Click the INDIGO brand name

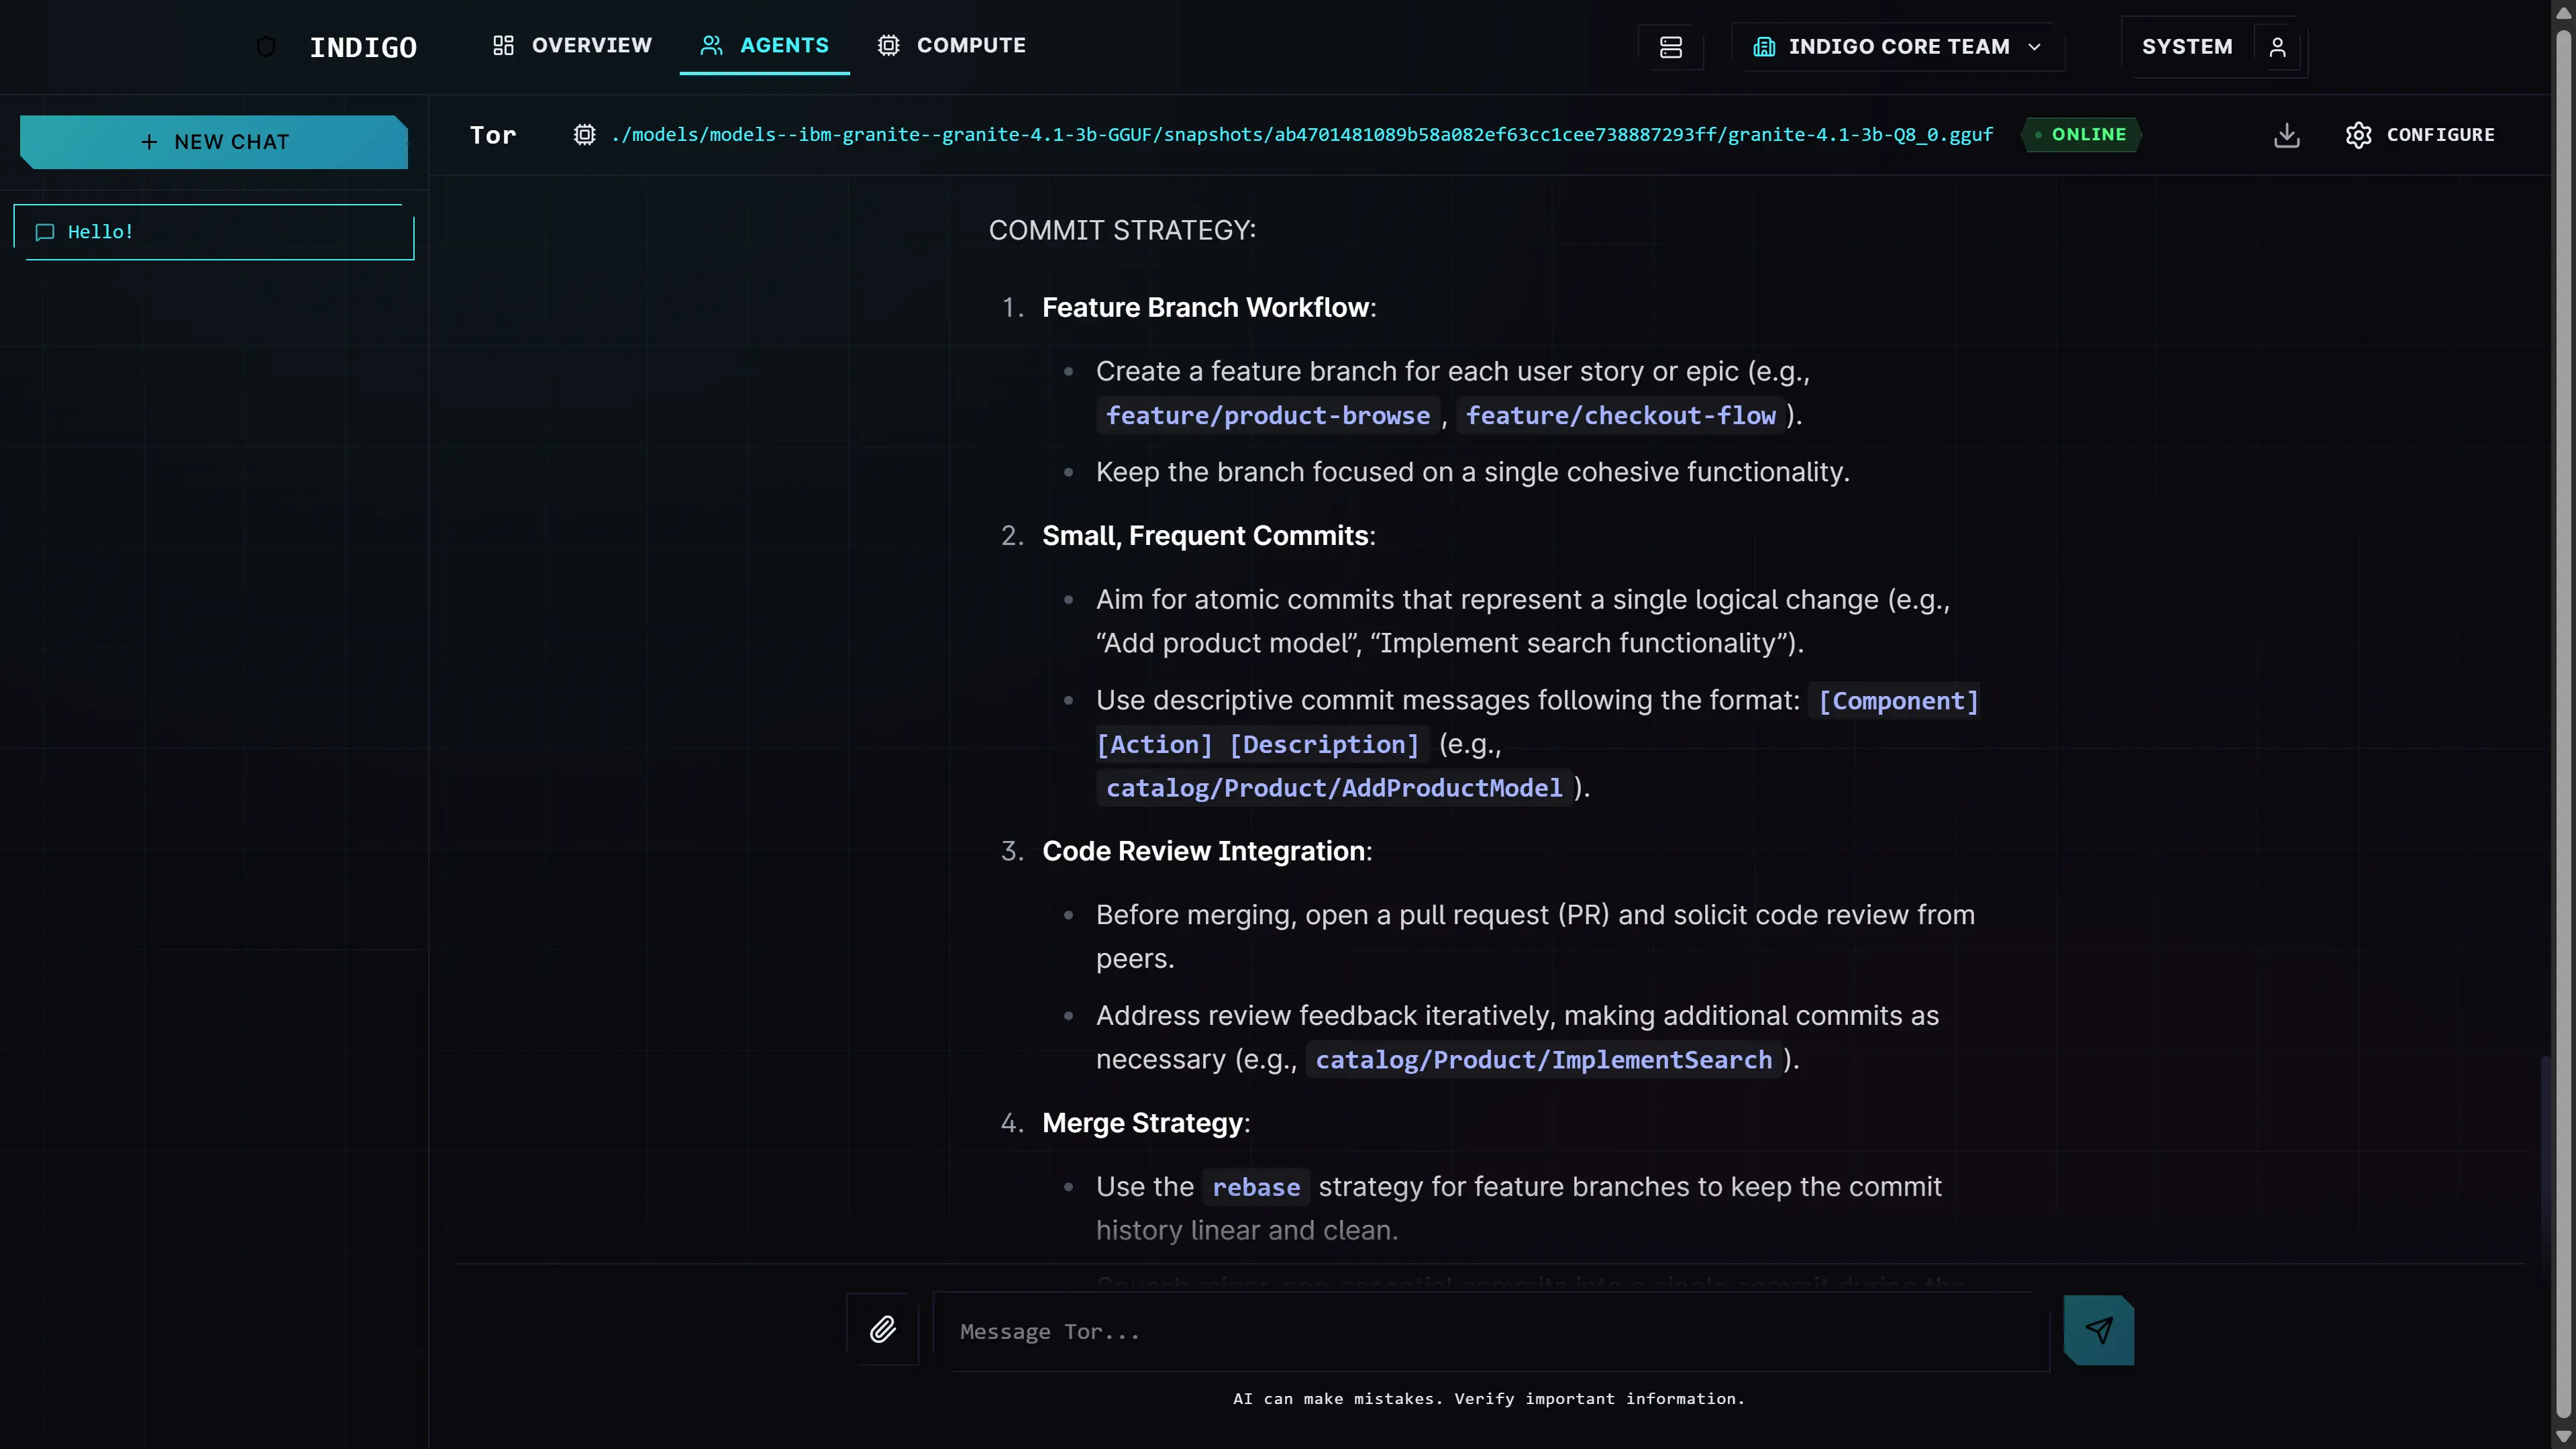point(363,48)
